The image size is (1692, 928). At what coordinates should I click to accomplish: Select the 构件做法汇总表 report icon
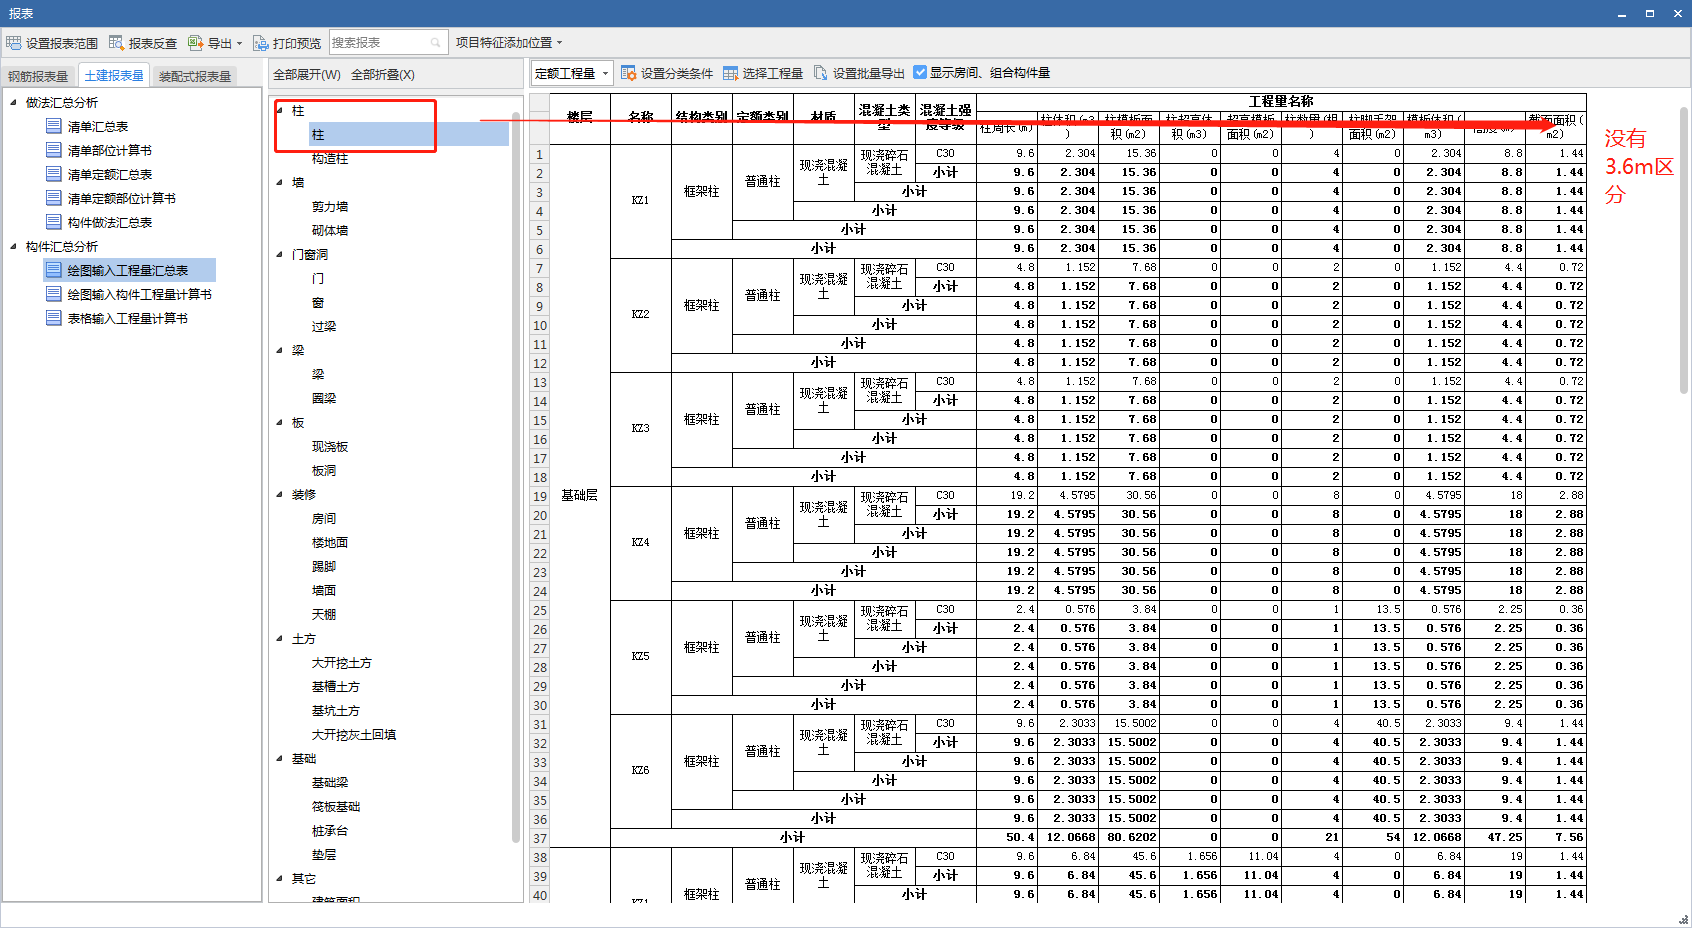pos(54,222)
